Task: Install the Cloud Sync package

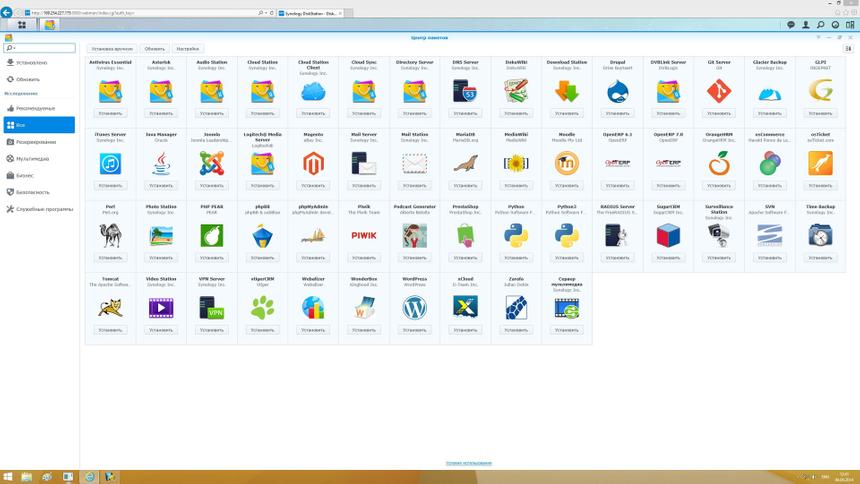Action: [364, 114]
